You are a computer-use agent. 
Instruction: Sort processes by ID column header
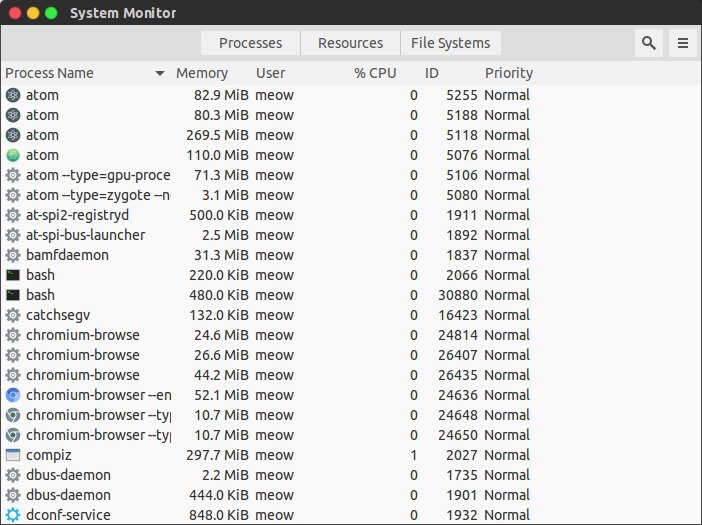click(x=432, y=73)
